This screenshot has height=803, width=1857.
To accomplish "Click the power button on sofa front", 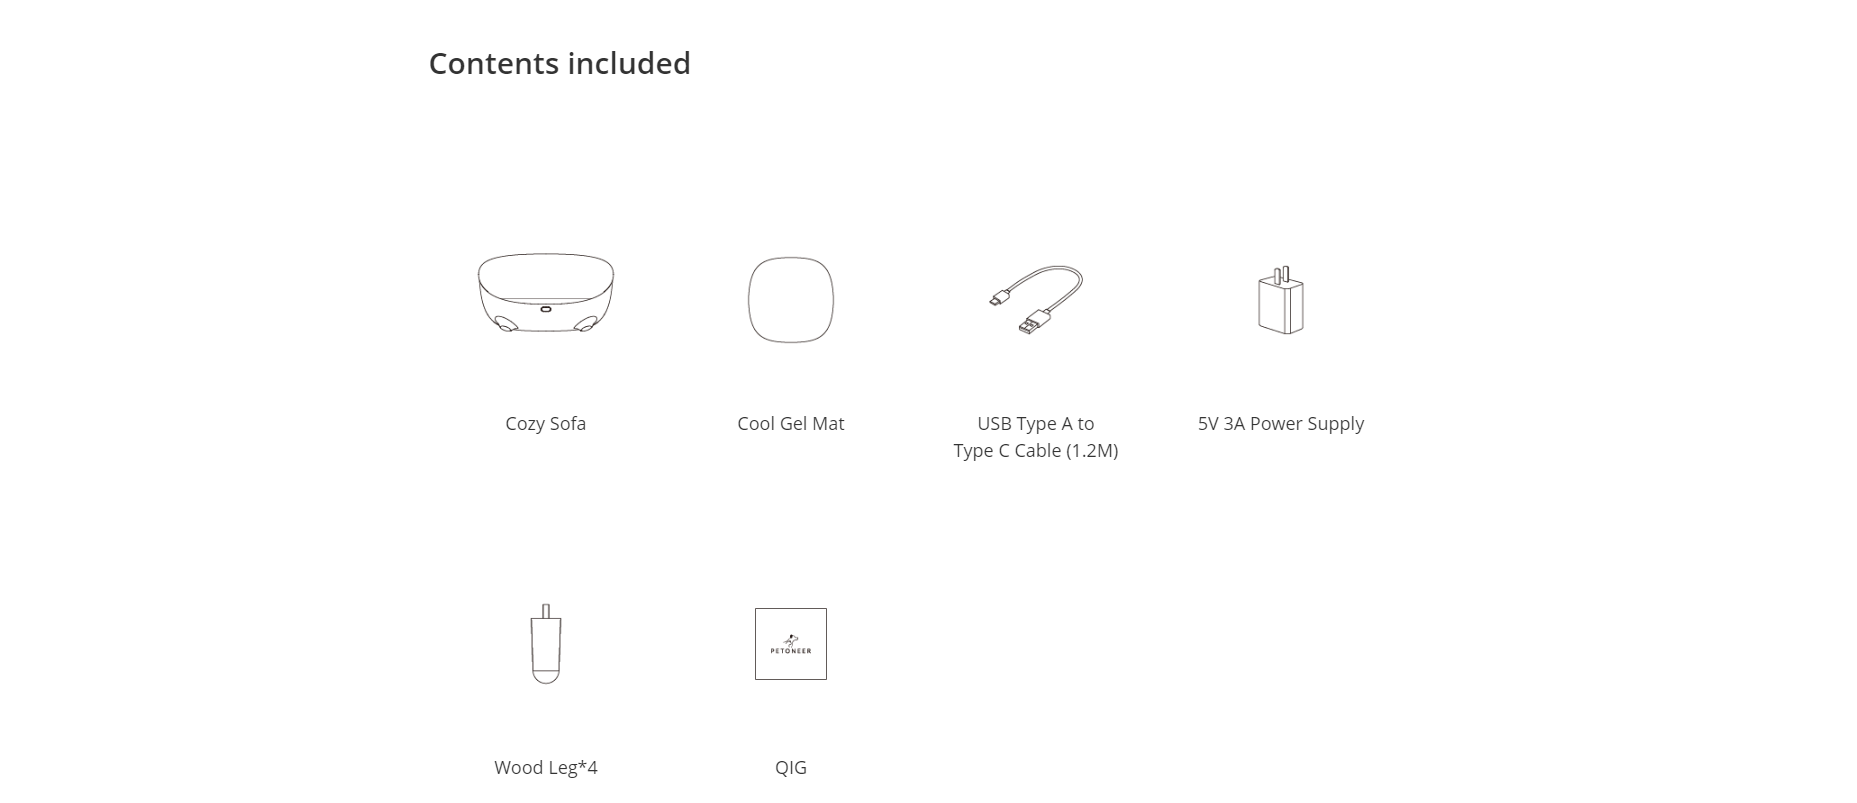I will pos(545,308).
